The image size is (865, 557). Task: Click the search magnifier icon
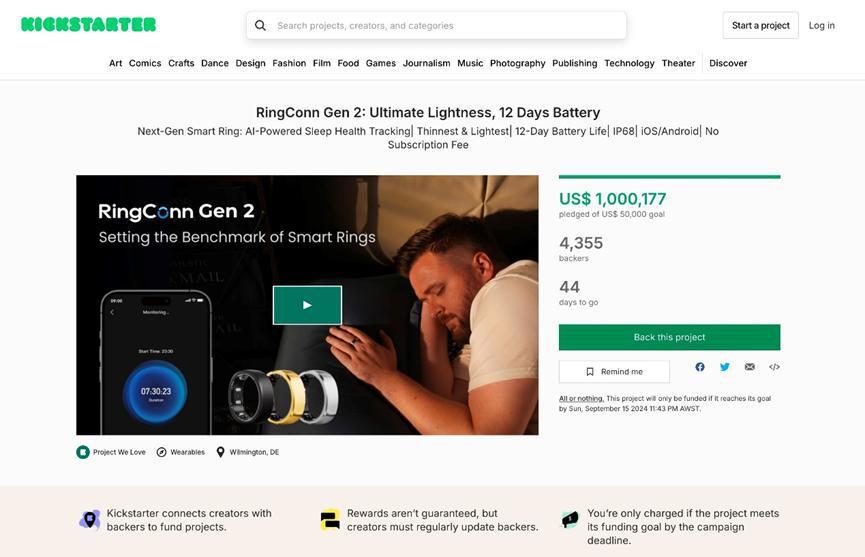[260, 26]
